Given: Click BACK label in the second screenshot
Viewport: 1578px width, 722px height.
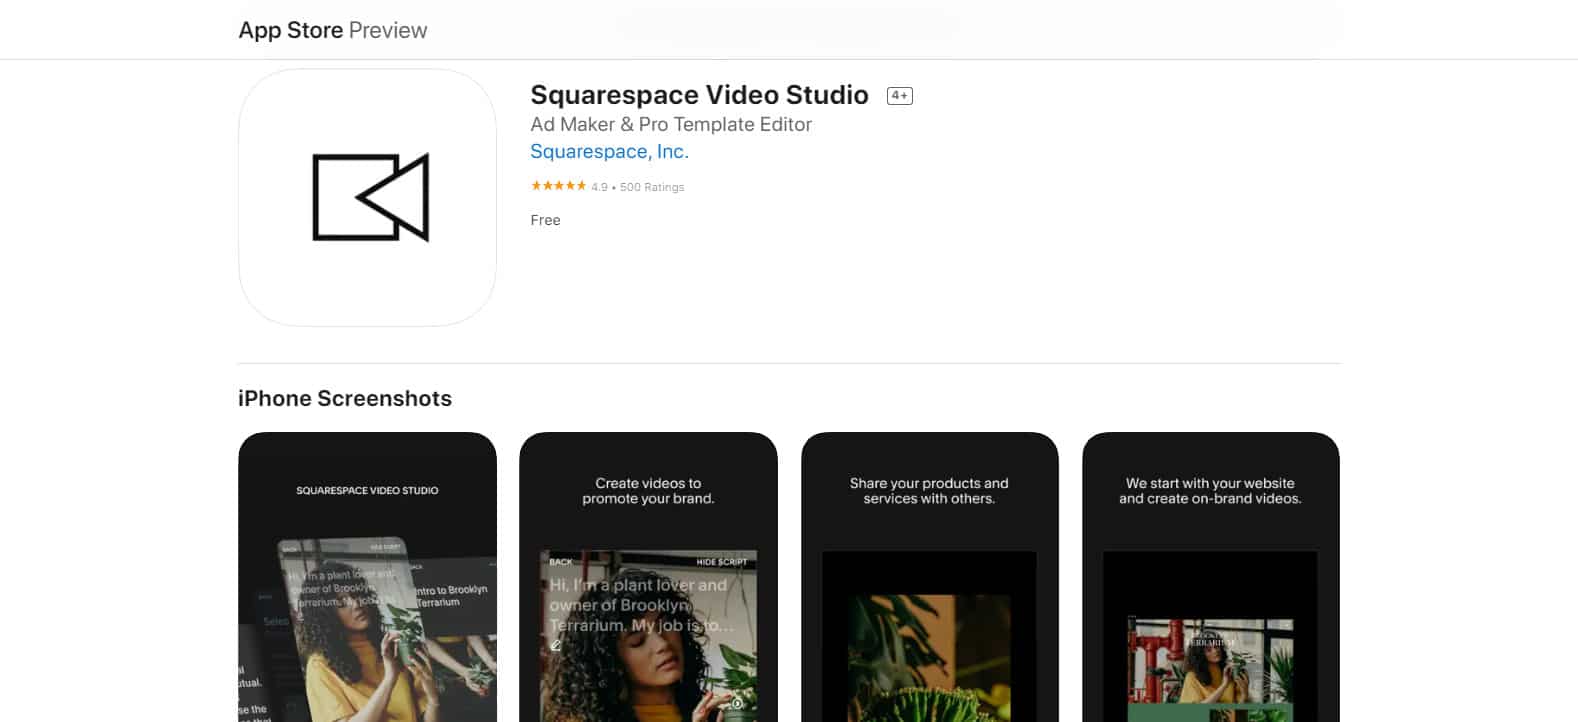Looking at the screenshot, I should [x=561, y=562].
